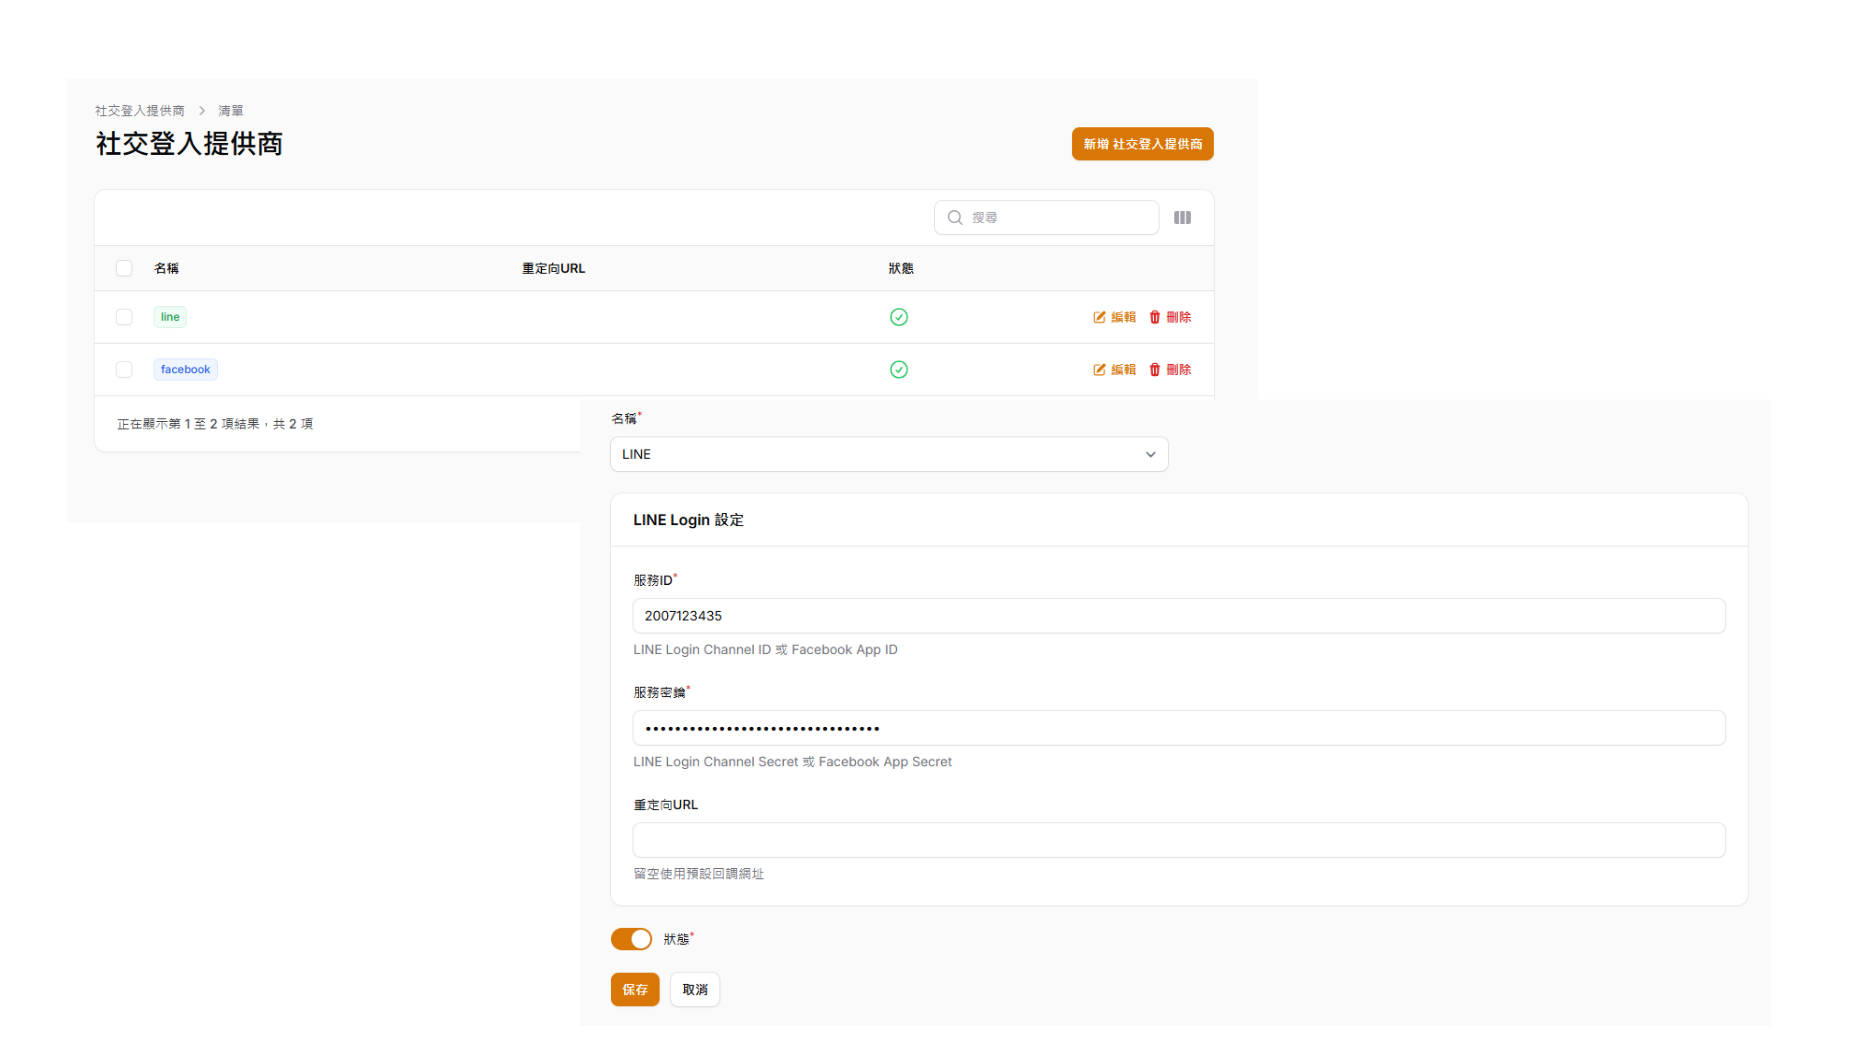Viewport: 1856px width, 1044px height.
Task: Click the green status checkmark for facebook
Action: pyautogui.click(x=899, y=370)
